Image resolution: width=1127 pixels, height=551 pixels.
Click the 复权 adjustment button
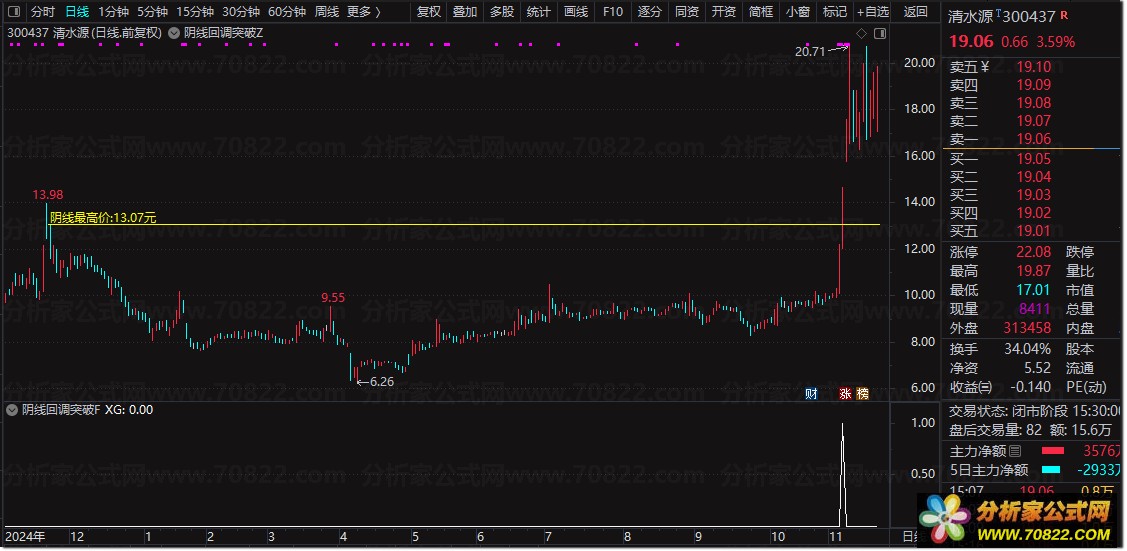click(x=428, y=11)
